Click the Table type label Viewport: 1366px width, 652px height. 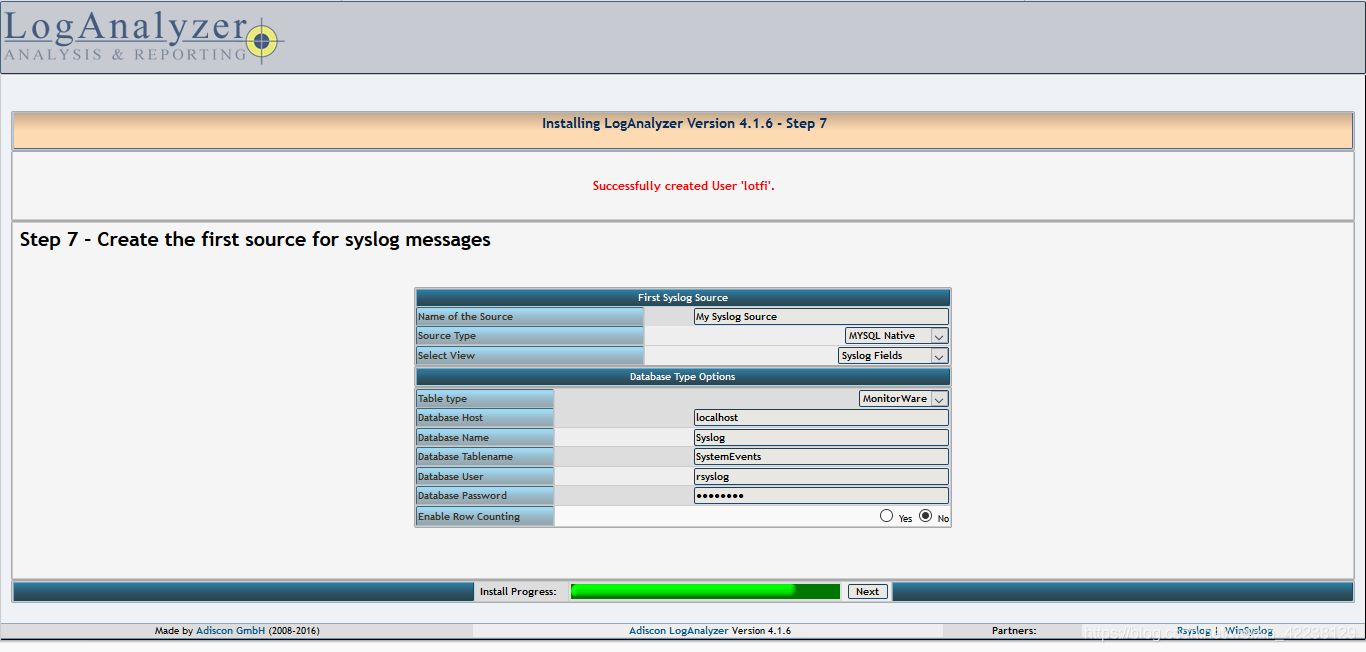point(442,399)
